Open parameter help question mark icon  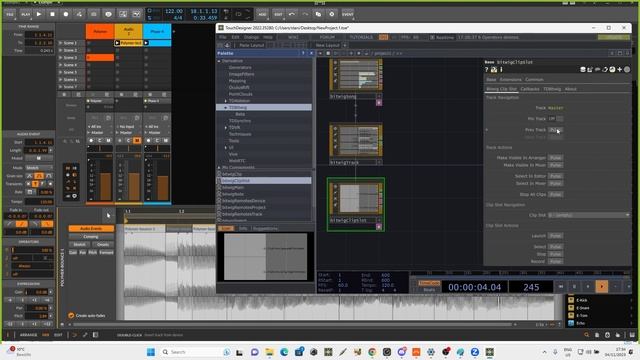pos(487,70)
